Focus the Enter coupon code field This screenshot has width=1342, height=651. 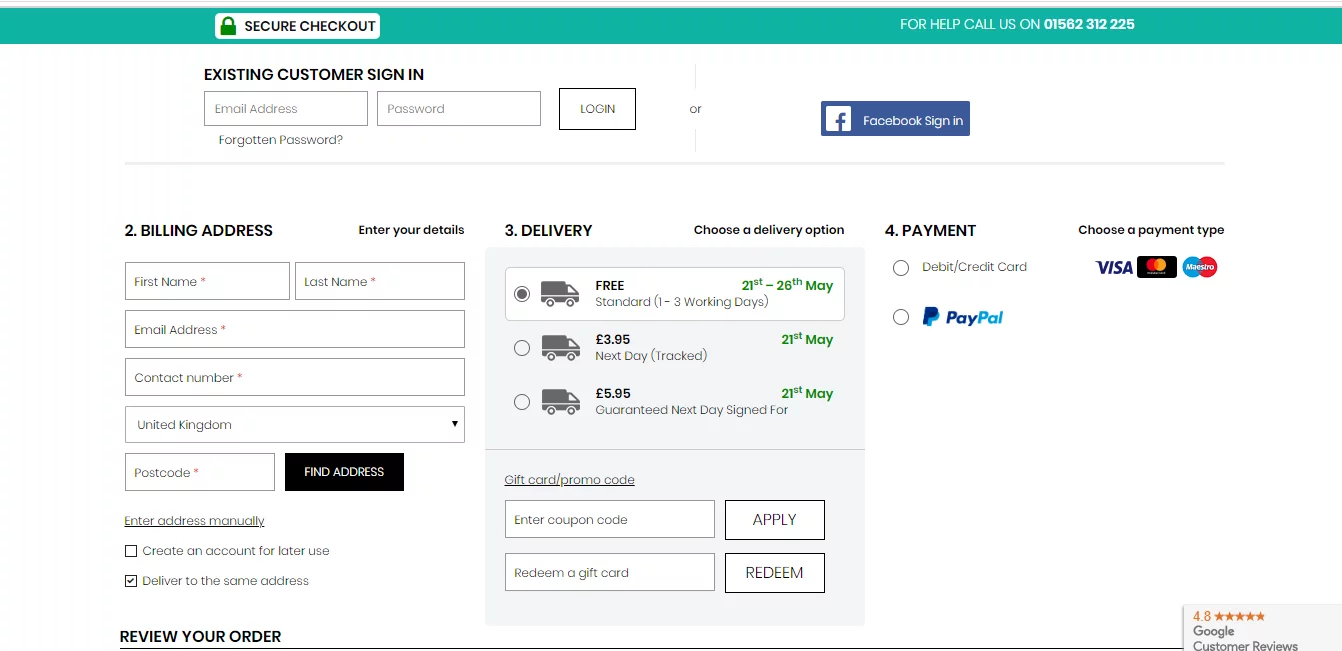point(610,520)
